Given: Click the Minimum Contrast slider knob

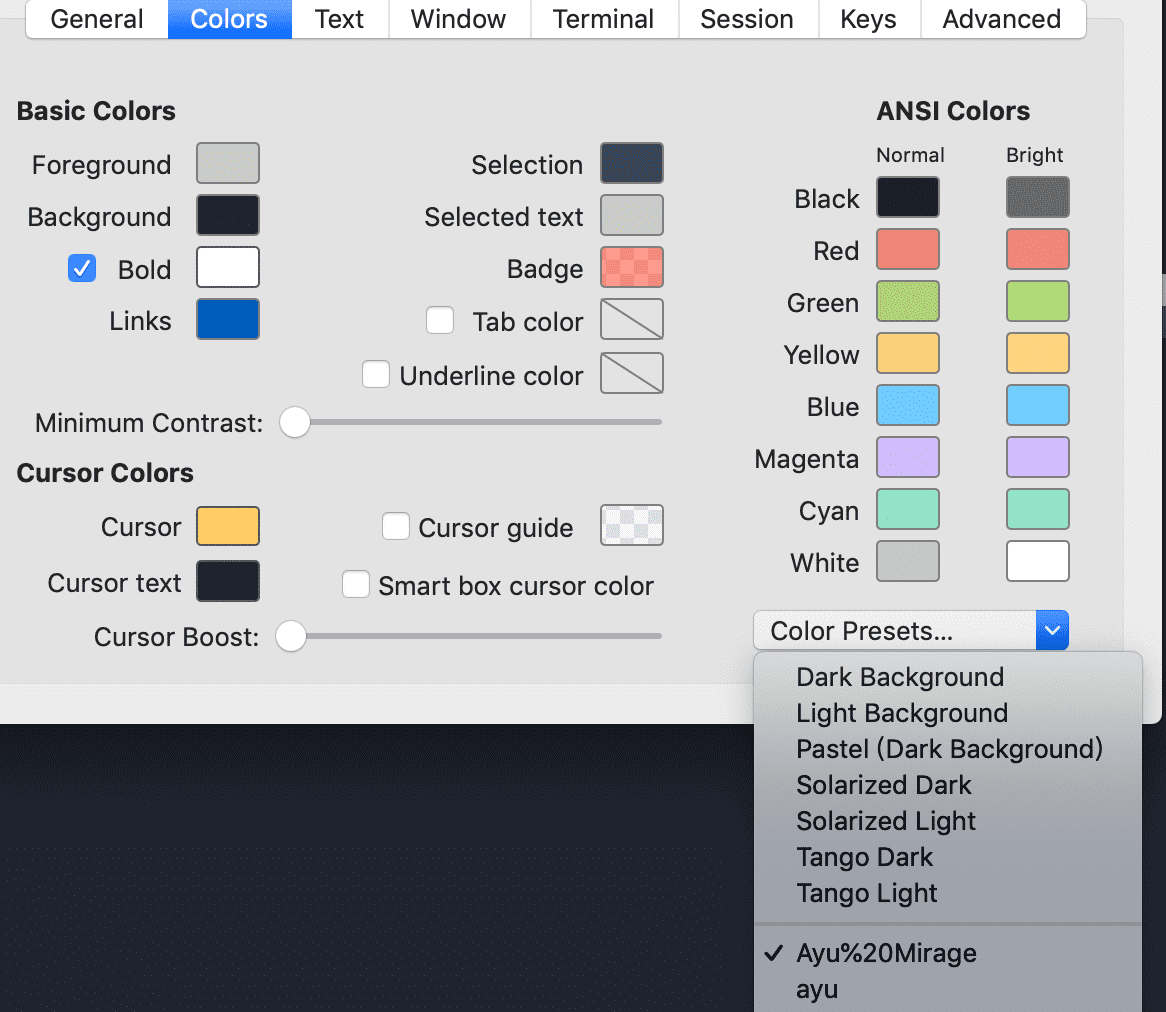Looking at the screenshot, I should click(x=295, y=422).
